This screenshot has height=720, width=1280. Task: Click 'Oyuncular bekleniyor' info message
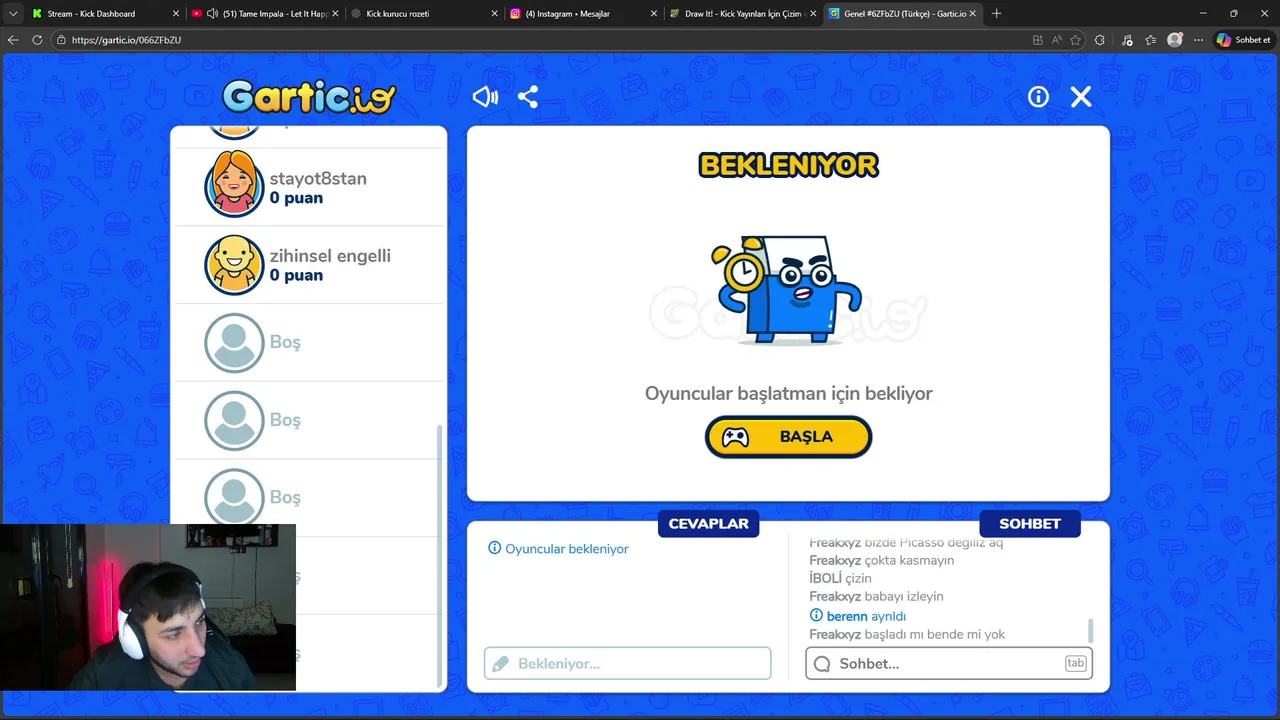tap(558, 549)
